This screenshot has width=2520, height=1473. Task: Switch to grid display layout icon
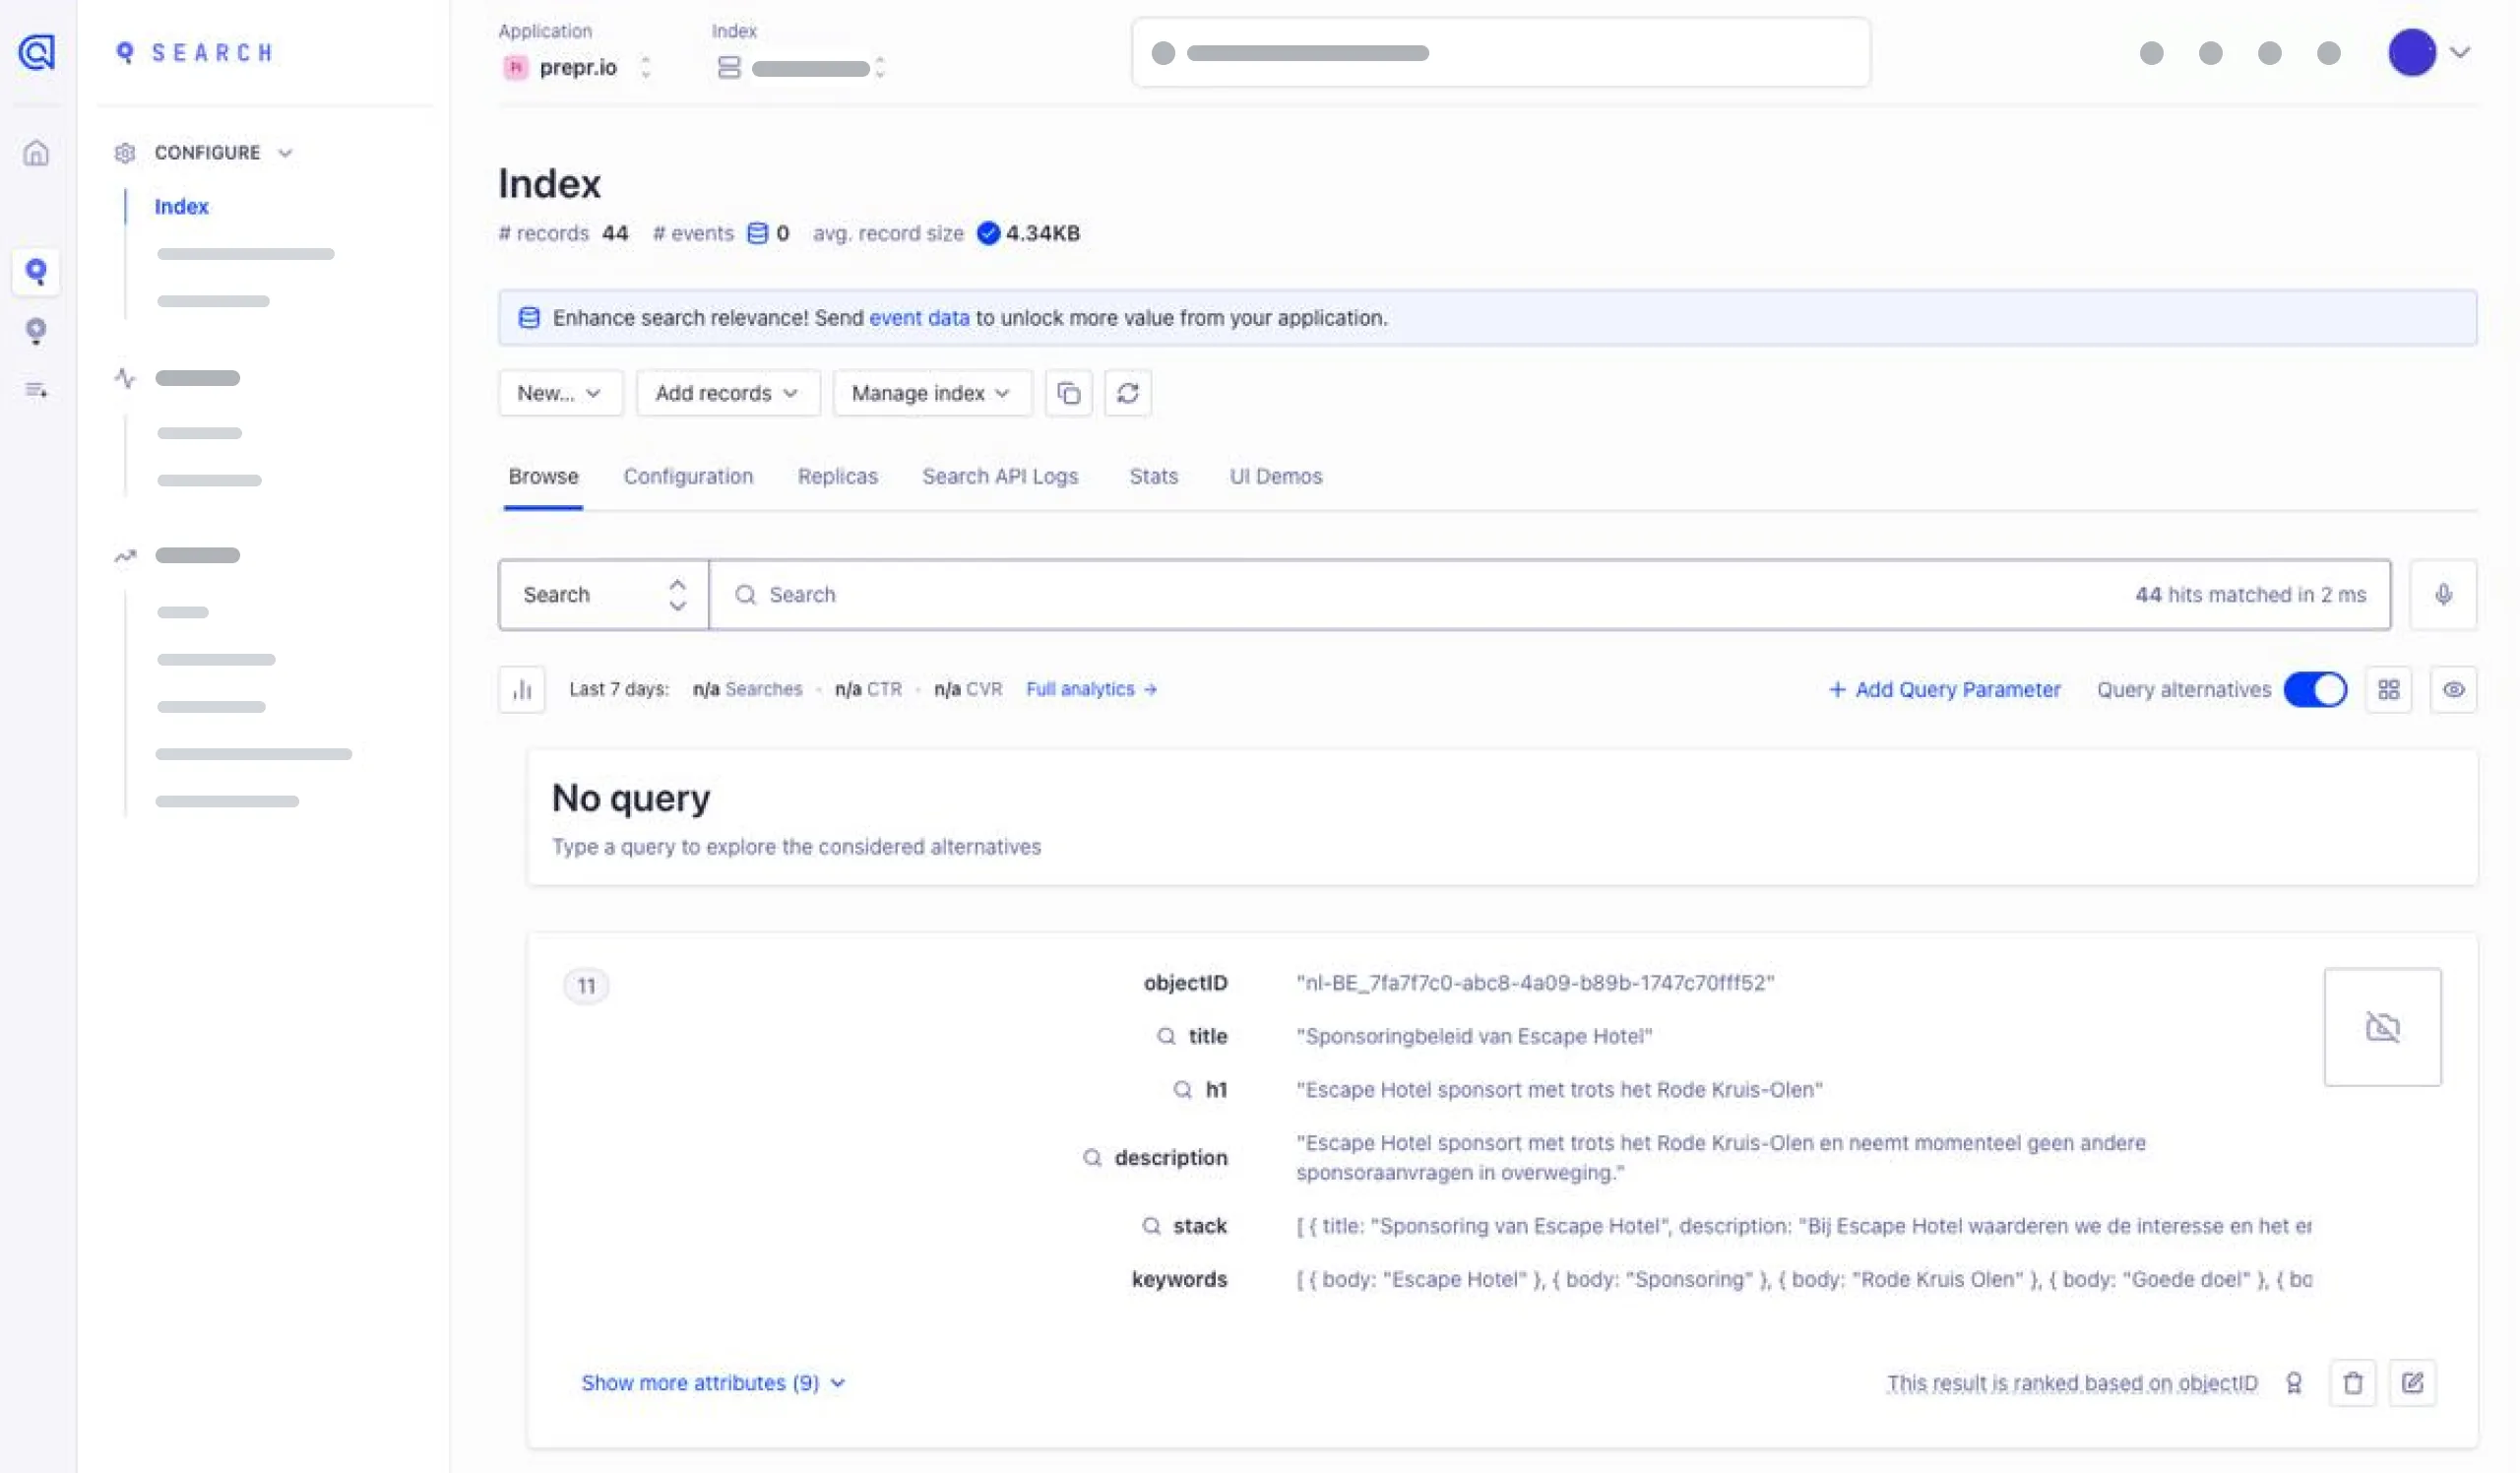[x=2388, y=690]
